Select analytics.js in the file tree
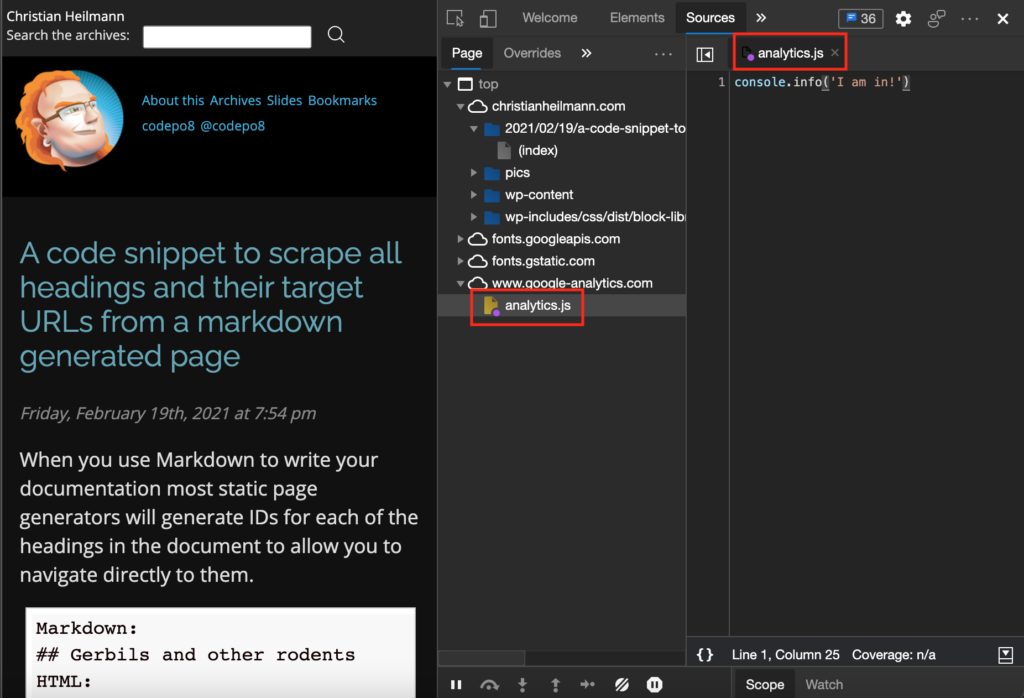The width and height of the screenshot is (1024, 698). click(537, 305)
